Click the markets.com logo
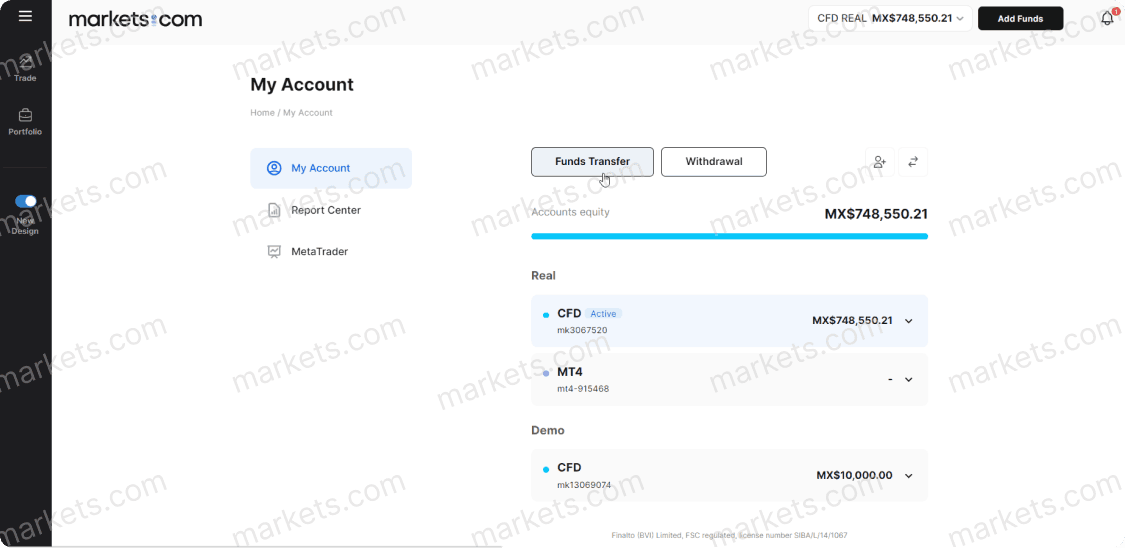1125x548 pixels. (135, 19)
